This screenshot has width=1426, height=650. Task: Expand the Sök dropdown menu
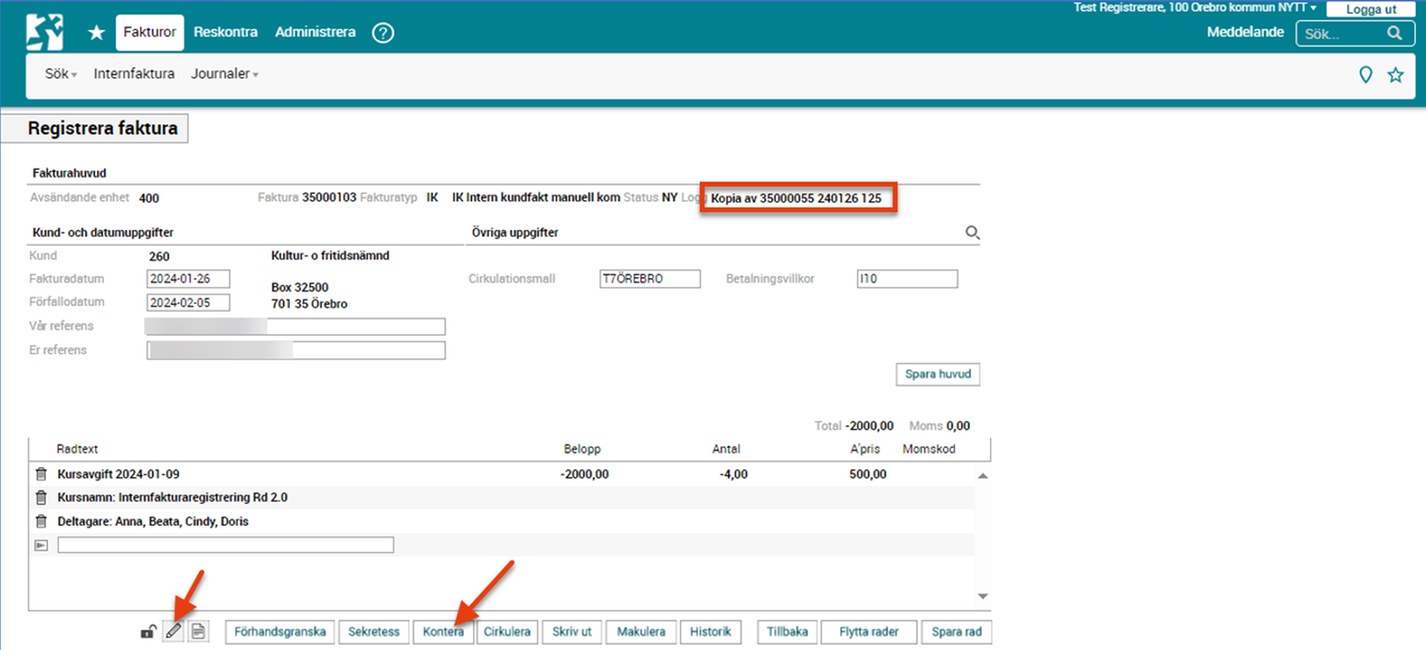[61, 74]
